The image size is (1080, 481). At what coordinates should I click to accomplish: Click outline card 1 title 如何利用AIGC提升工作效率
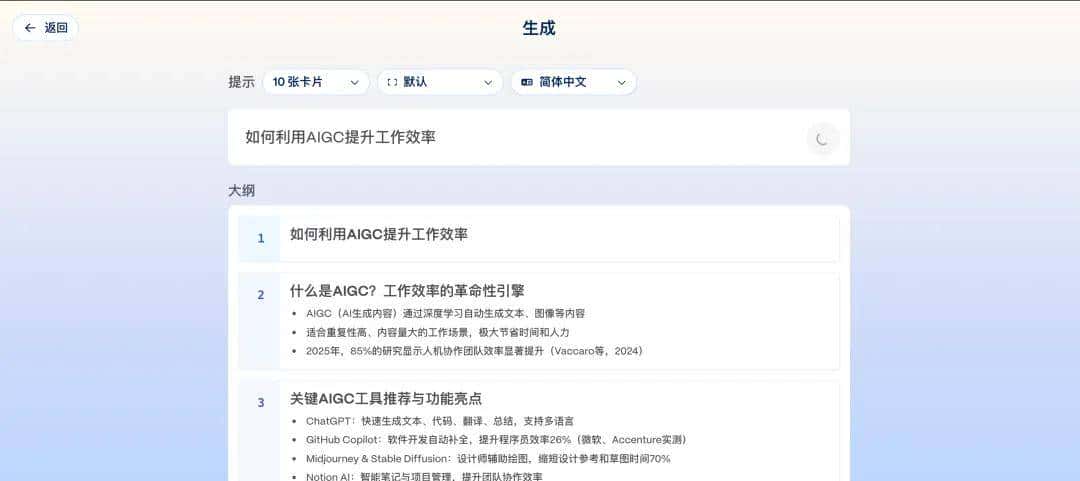tap(379, 234)
